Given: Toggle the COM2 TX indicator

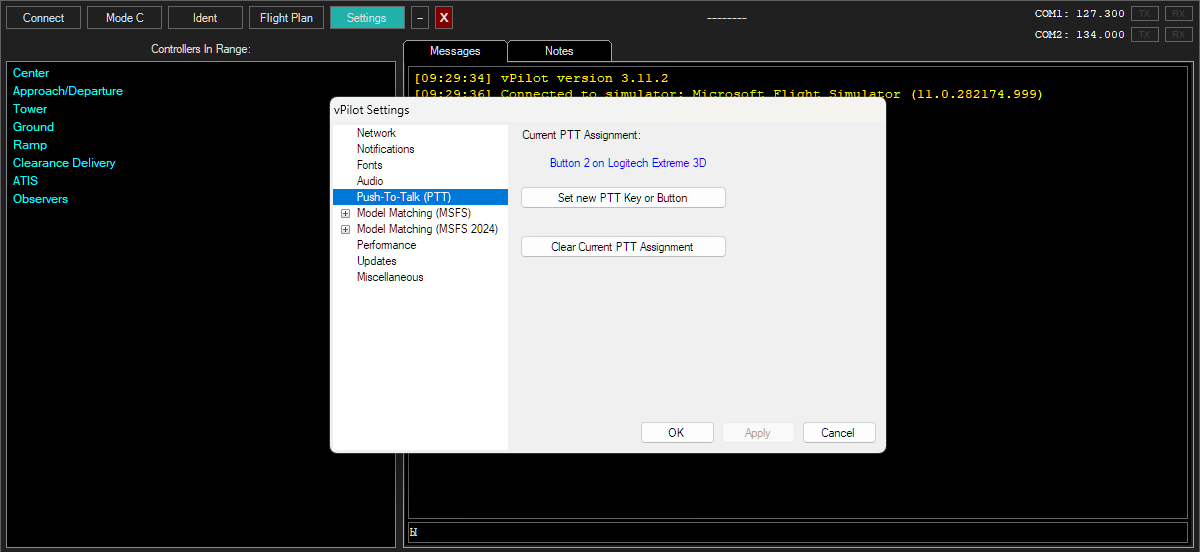Looking at the screenshot, I should click(x=1145, y=35).
